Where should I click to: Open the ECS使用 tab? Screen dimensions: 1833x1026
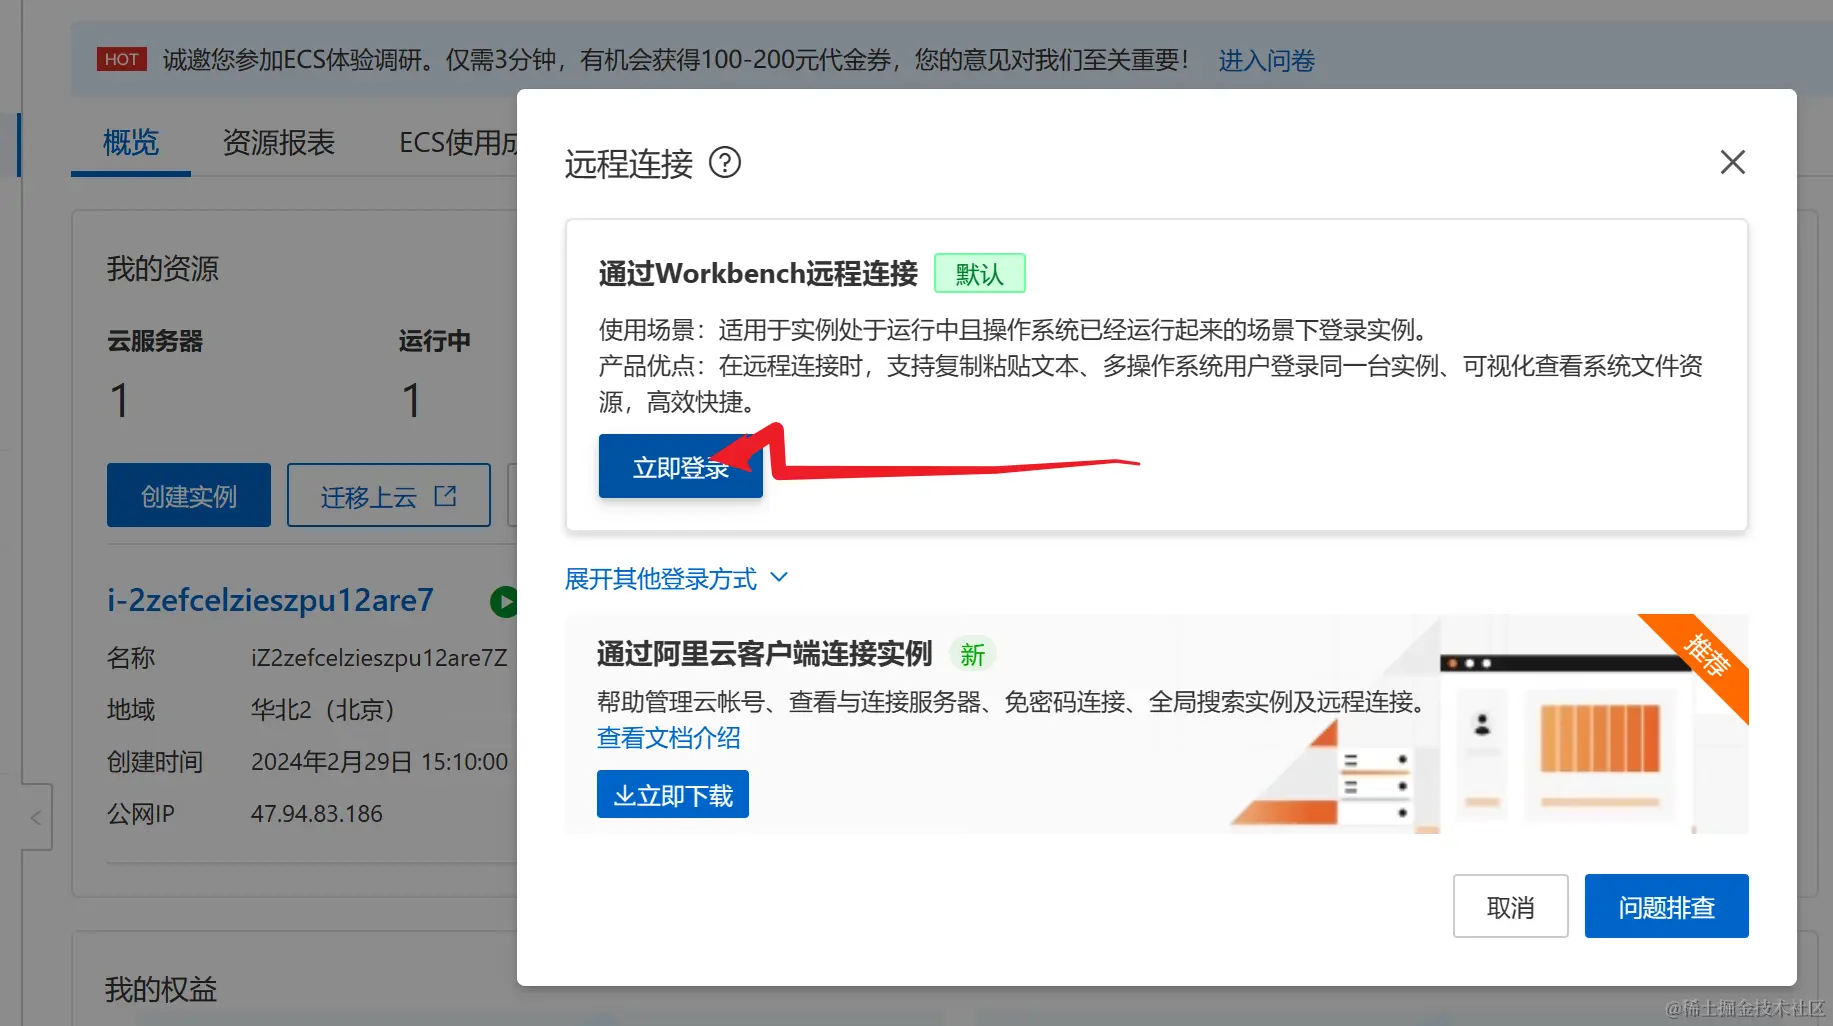(458, 142)
